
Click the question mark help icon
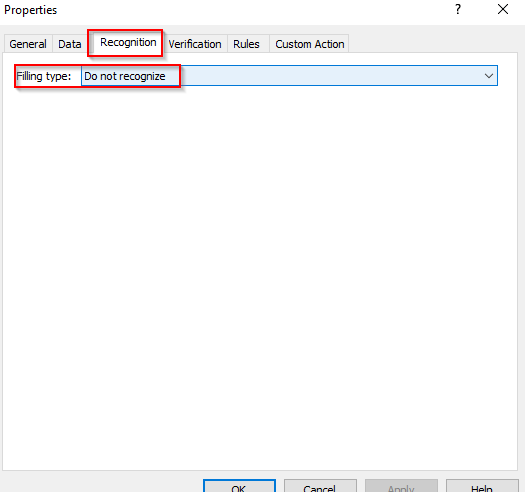pyautogui.click(x=458, y=9)
